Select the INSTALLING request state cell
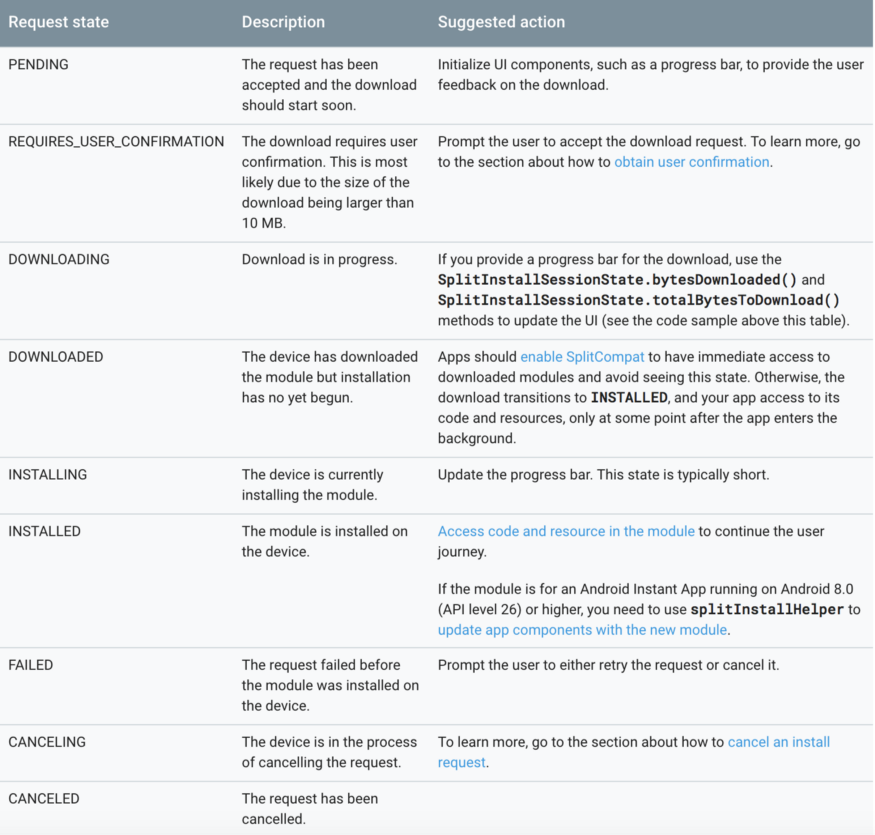This screenshot has width=875, height=835. click(x=48, y=475)
